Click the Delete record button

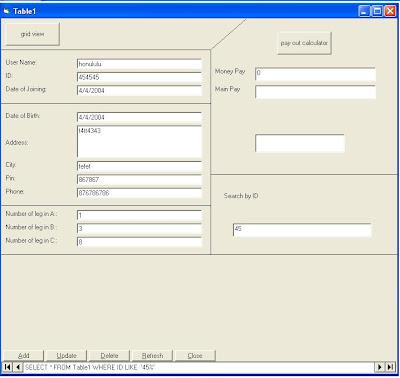[x=109, y=356]
